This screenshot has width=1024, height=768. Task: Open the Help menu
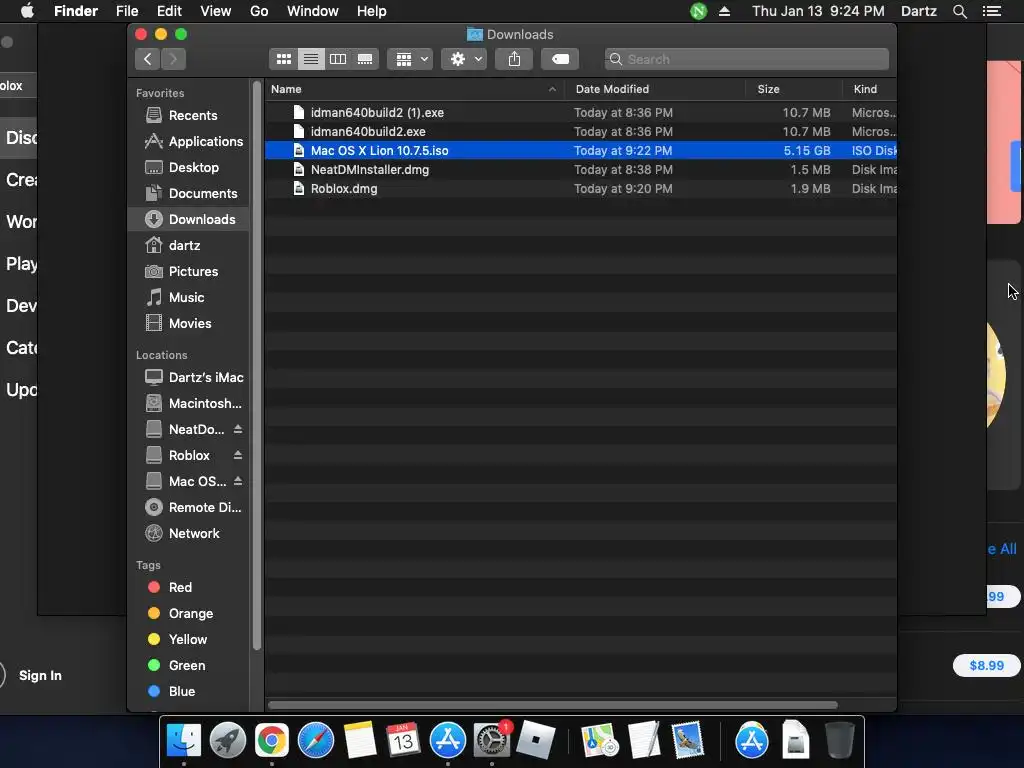pyautogui.click(x=372, y=11)
